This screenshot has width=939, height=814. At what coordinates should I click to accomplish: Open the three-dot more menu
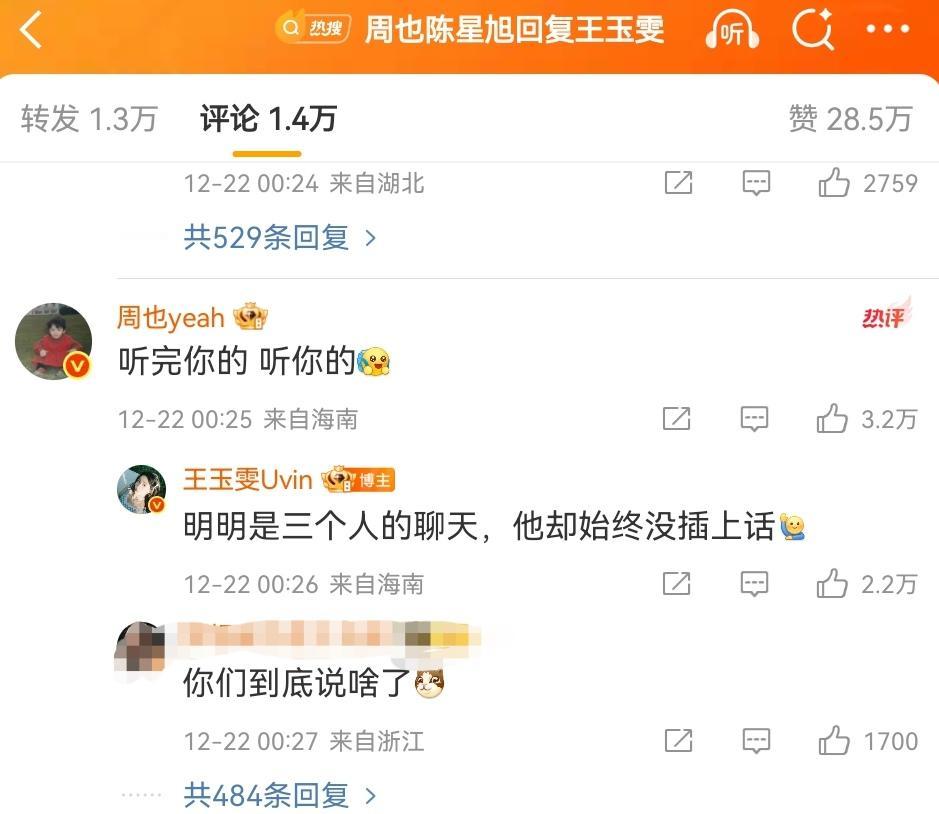[887, 28]
